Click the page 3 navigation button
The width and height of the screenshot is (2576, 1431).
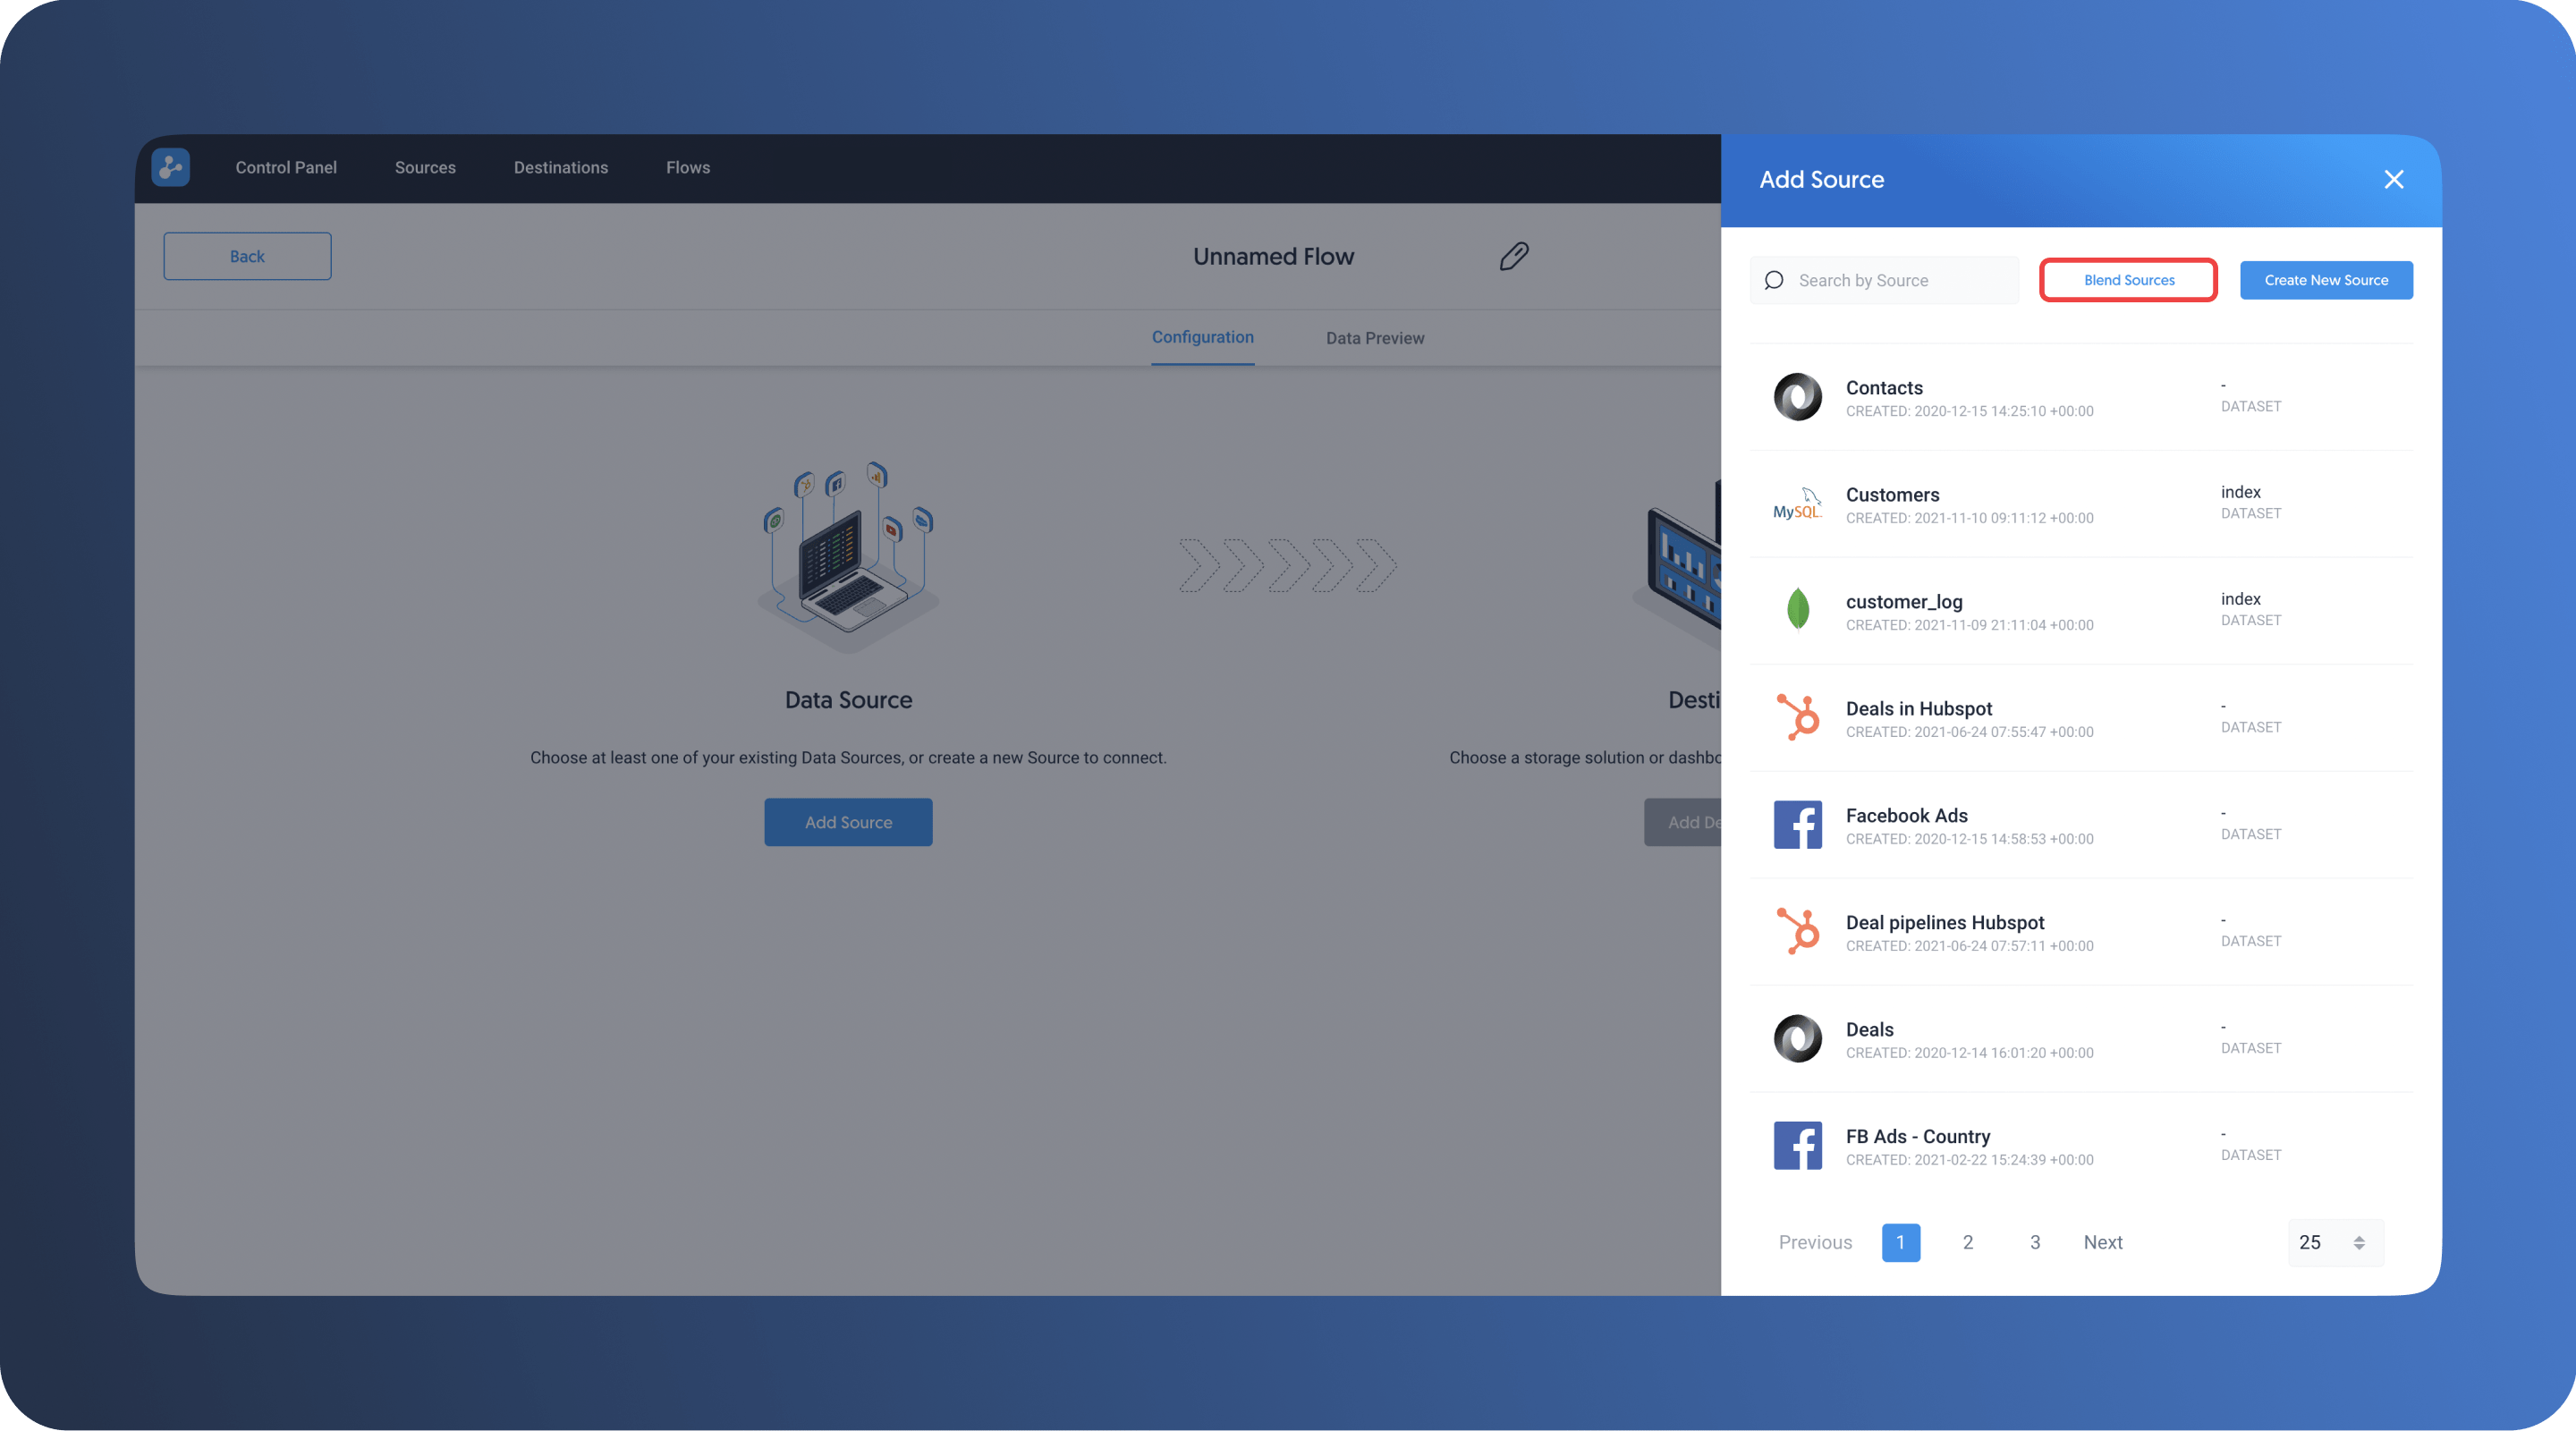click(2033, 1242)
